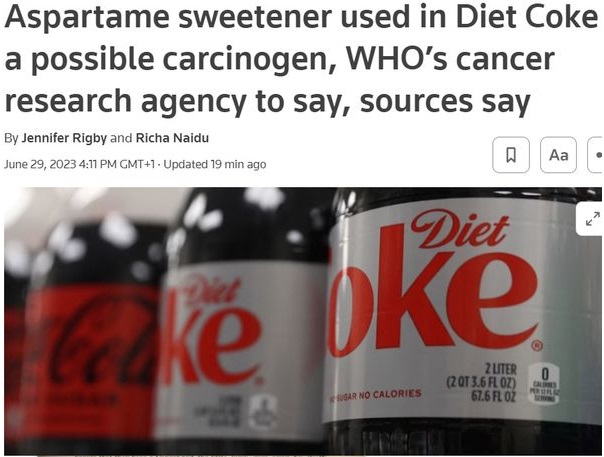The height and width of the screenshot is (457, 604).
Task: Bookmark this article with the save icon
Action: [511, 155]
